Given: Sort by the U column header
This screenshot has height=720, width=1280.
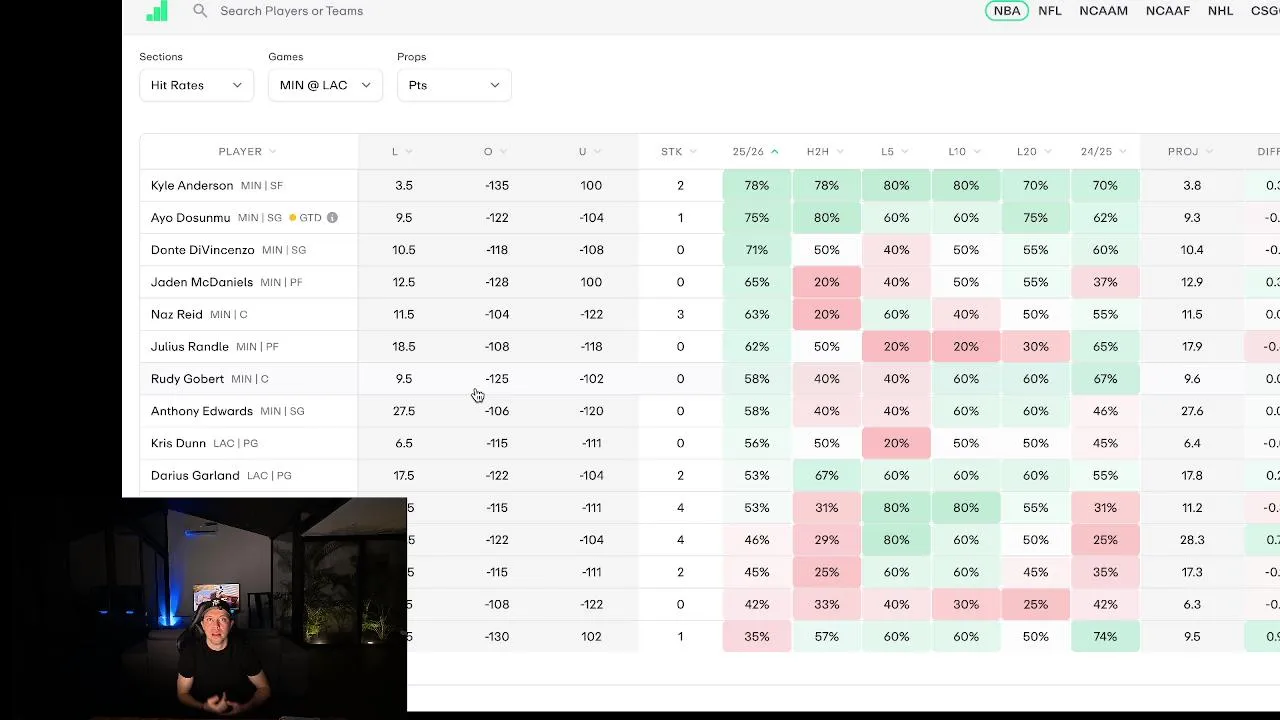Looking at the screenshot, I should 590,152.
